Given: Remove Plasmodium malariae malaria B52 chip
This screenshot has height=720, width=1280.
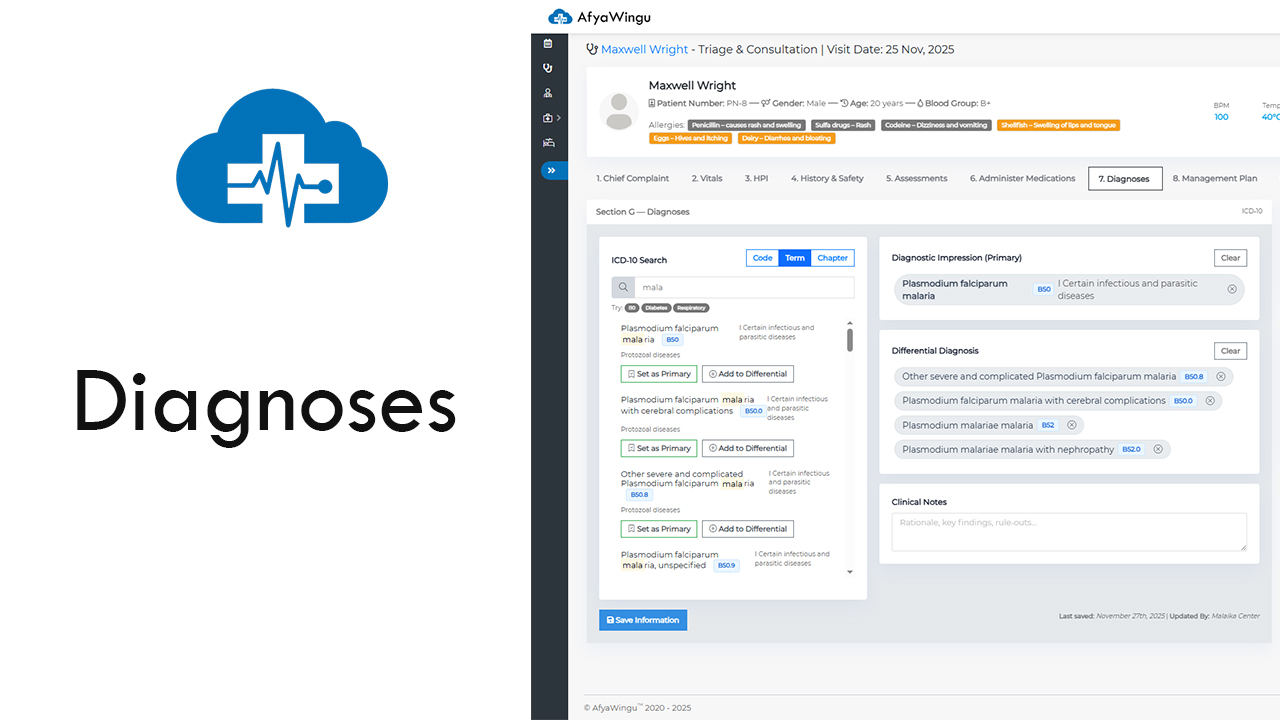Looking at the screenshot, I should [1071, 425].
